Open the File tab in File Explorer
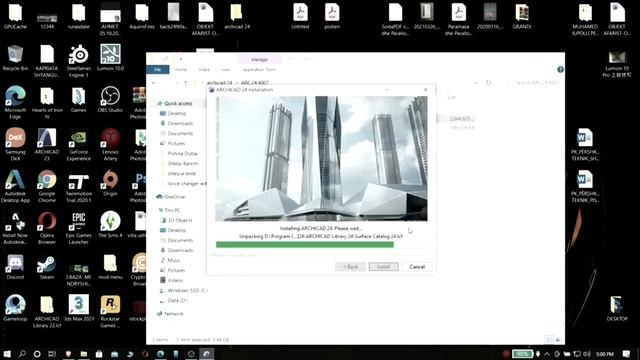The width and height of the screenshot is (640, 360). click(158, 70)
